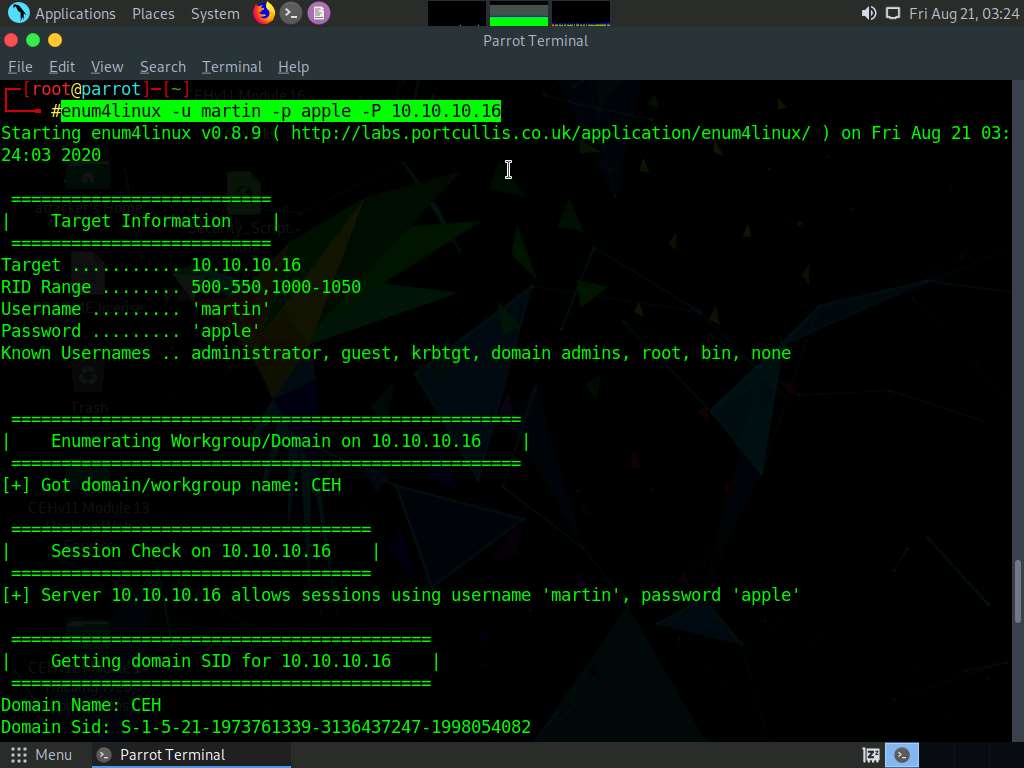Click the 'Session Check on 10.10.10.16' header
This screenshot has height=768, width=1024.
pos(191,551)
